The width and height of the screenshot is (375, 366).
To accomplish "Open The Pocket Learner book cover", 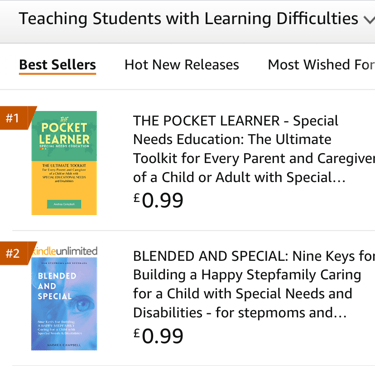I will coord(64,163).
